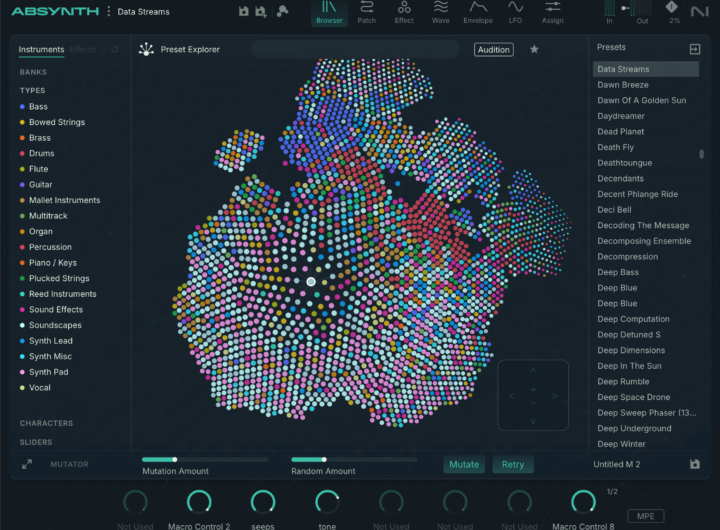
Task: Open the Assign page
Action: point(552,12)
